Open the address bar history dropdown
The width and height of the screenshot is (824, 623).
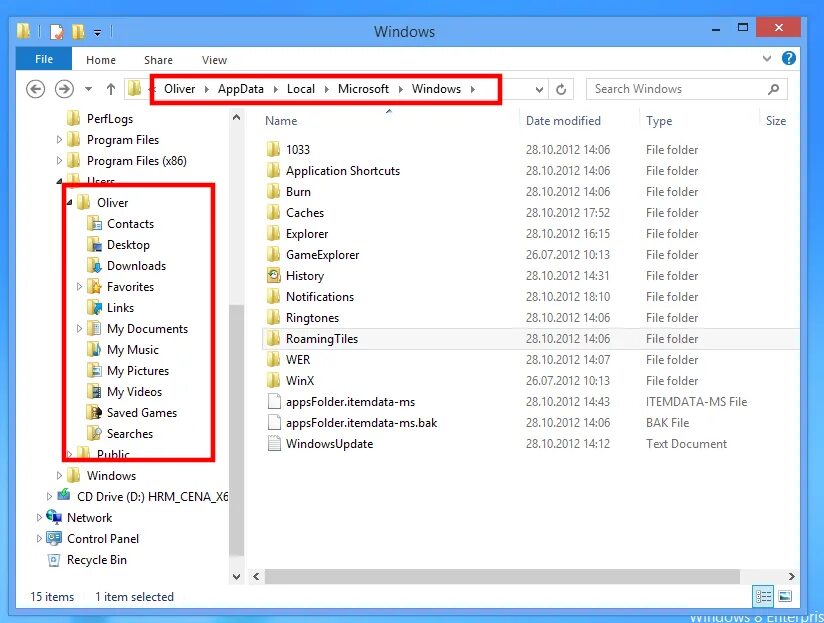539,90
